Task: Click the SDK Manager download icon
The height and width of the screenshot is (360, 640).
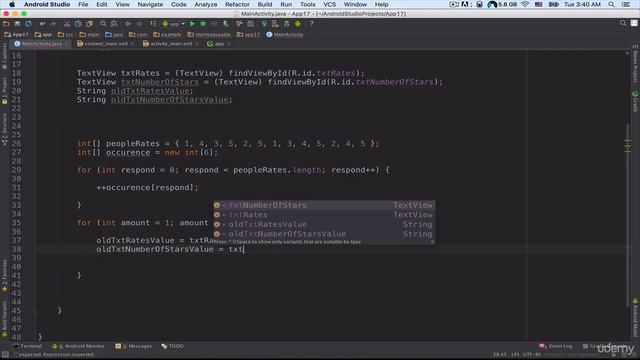Action: coord(287,24)
